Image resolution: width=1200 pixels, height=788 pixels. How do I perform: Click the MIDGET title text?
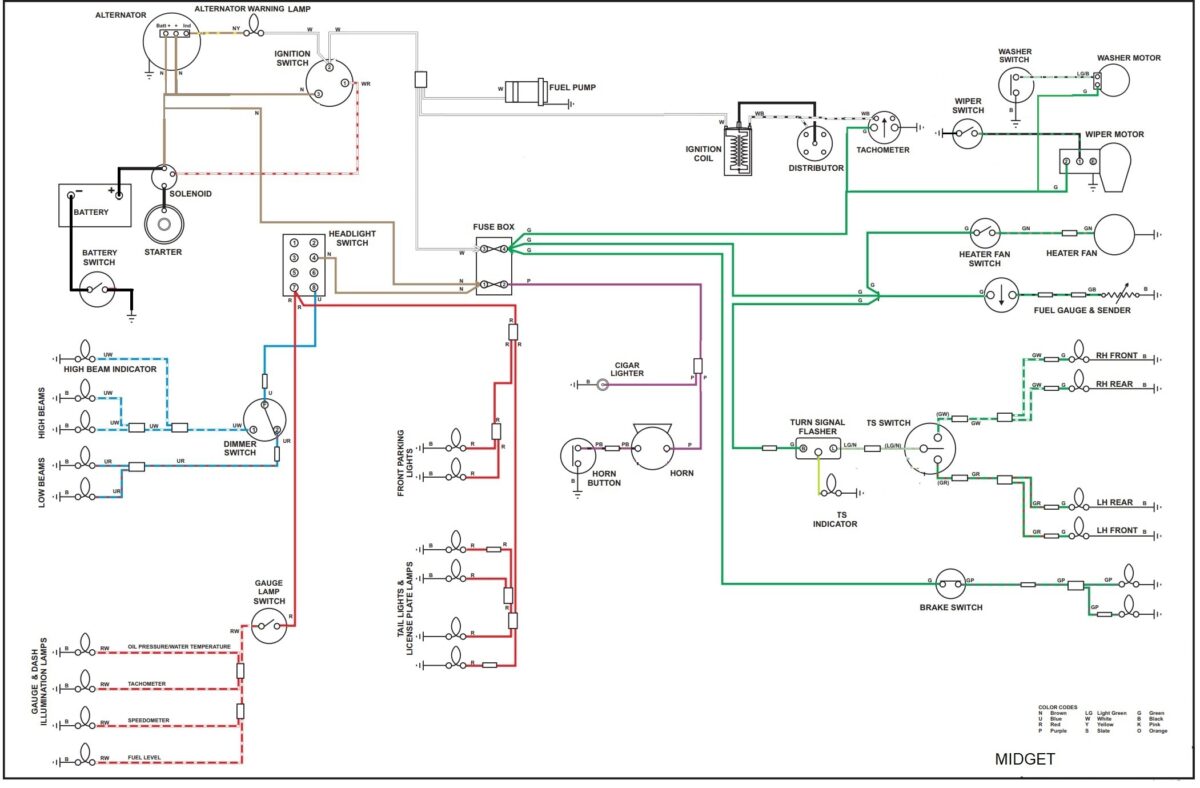1025,760
